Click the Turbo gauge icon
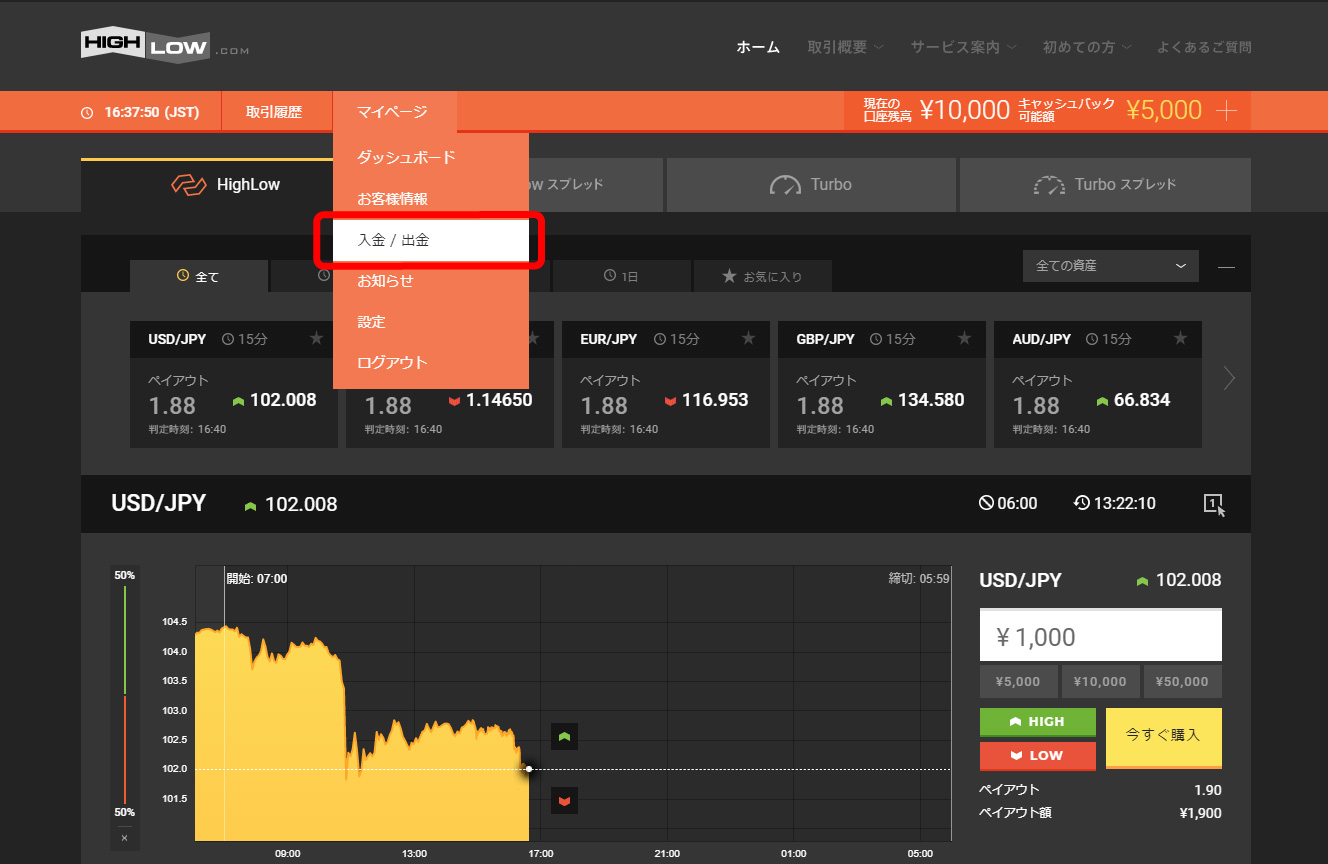This screenshot has height=864, width=1328. pyautogui.click(x=786, y=185)
